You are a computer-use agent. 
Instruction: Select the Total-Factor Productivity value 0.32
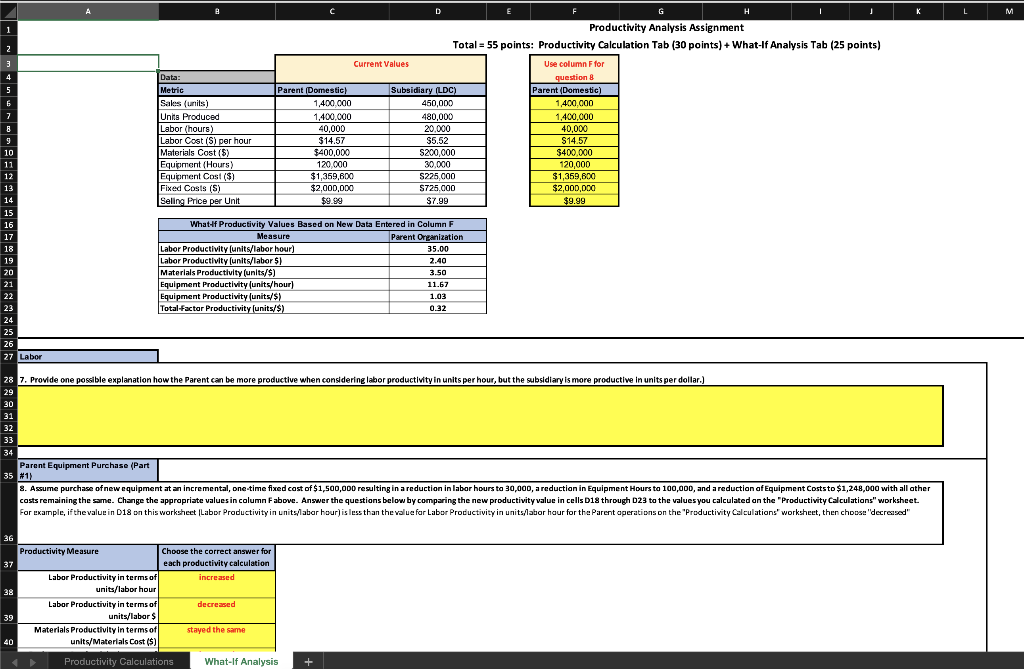pyautogui.click(x=437, y=308)
